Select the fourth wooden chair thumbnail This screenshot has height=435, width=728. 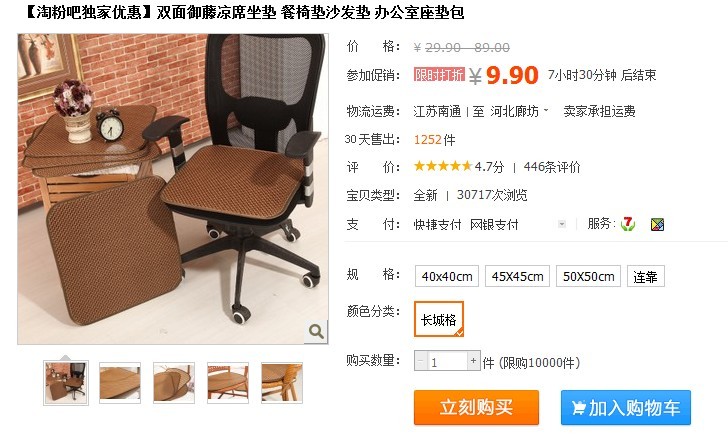[x=228, y=383]
